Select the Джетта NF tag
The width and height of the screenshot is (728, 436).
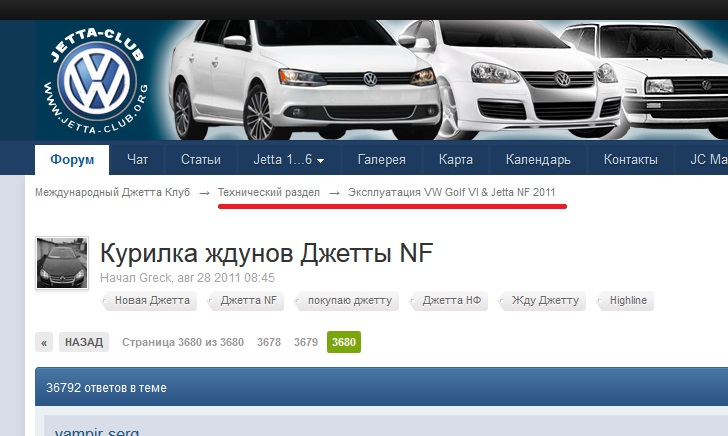point(246,301)
